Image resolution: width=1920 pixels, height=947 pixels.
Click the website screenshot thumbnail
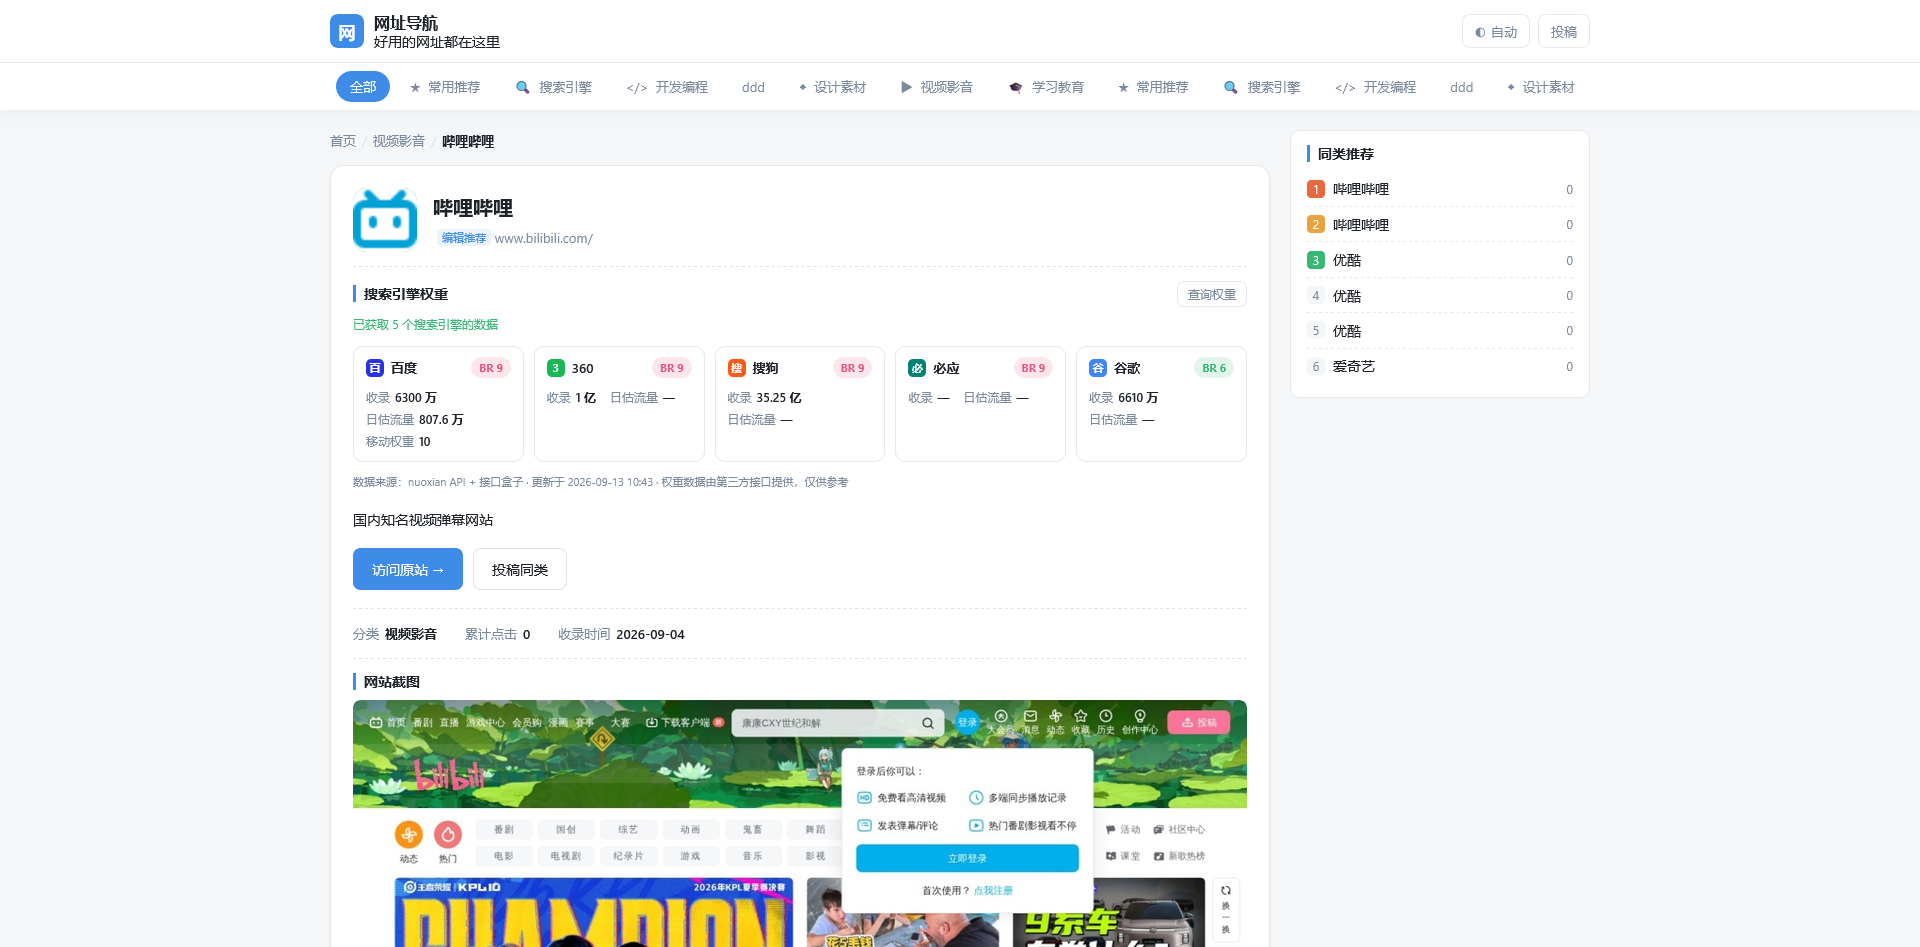800,823
